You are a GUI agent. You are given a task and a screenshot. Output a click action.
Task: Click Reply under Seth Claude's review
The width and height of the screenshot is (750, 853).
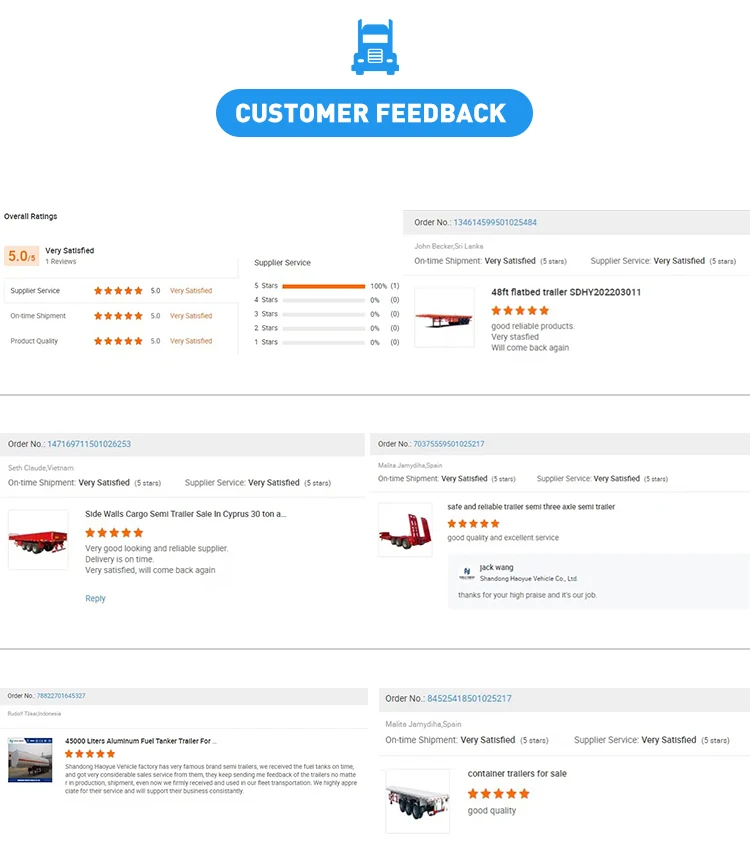tap(95, 598)
